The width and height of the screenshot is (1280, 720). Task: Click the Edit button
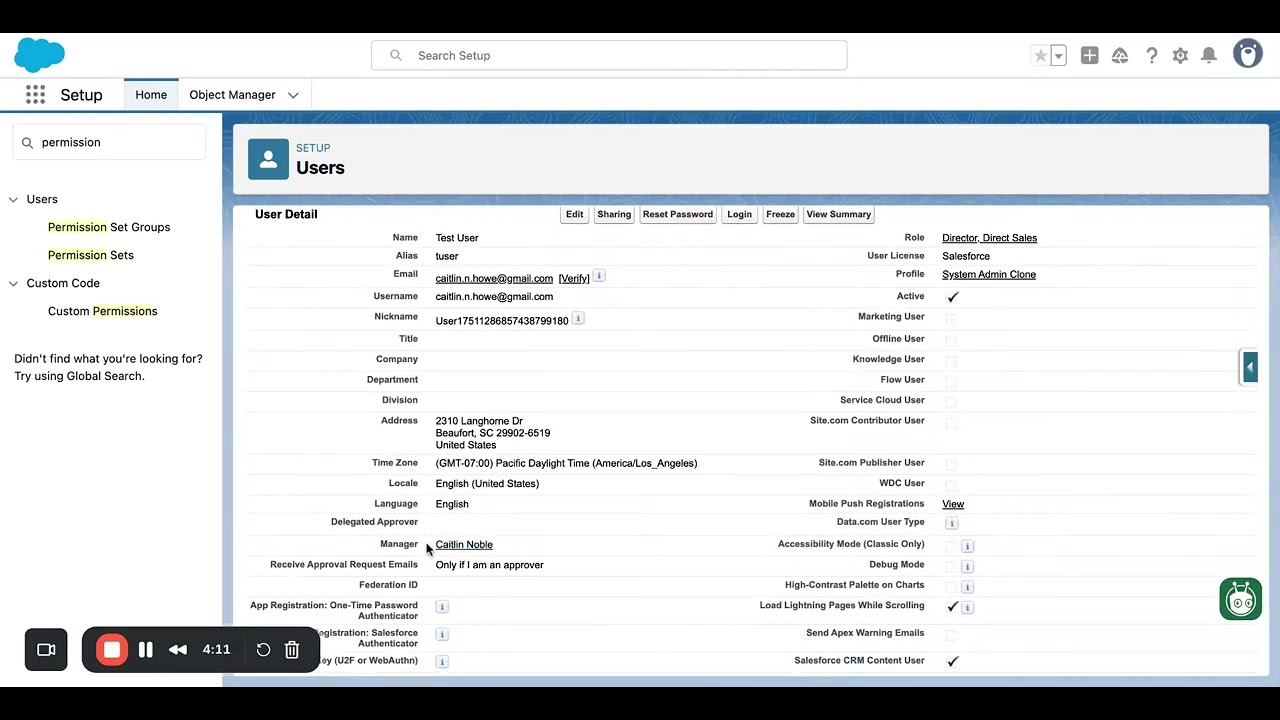[574, 214]
